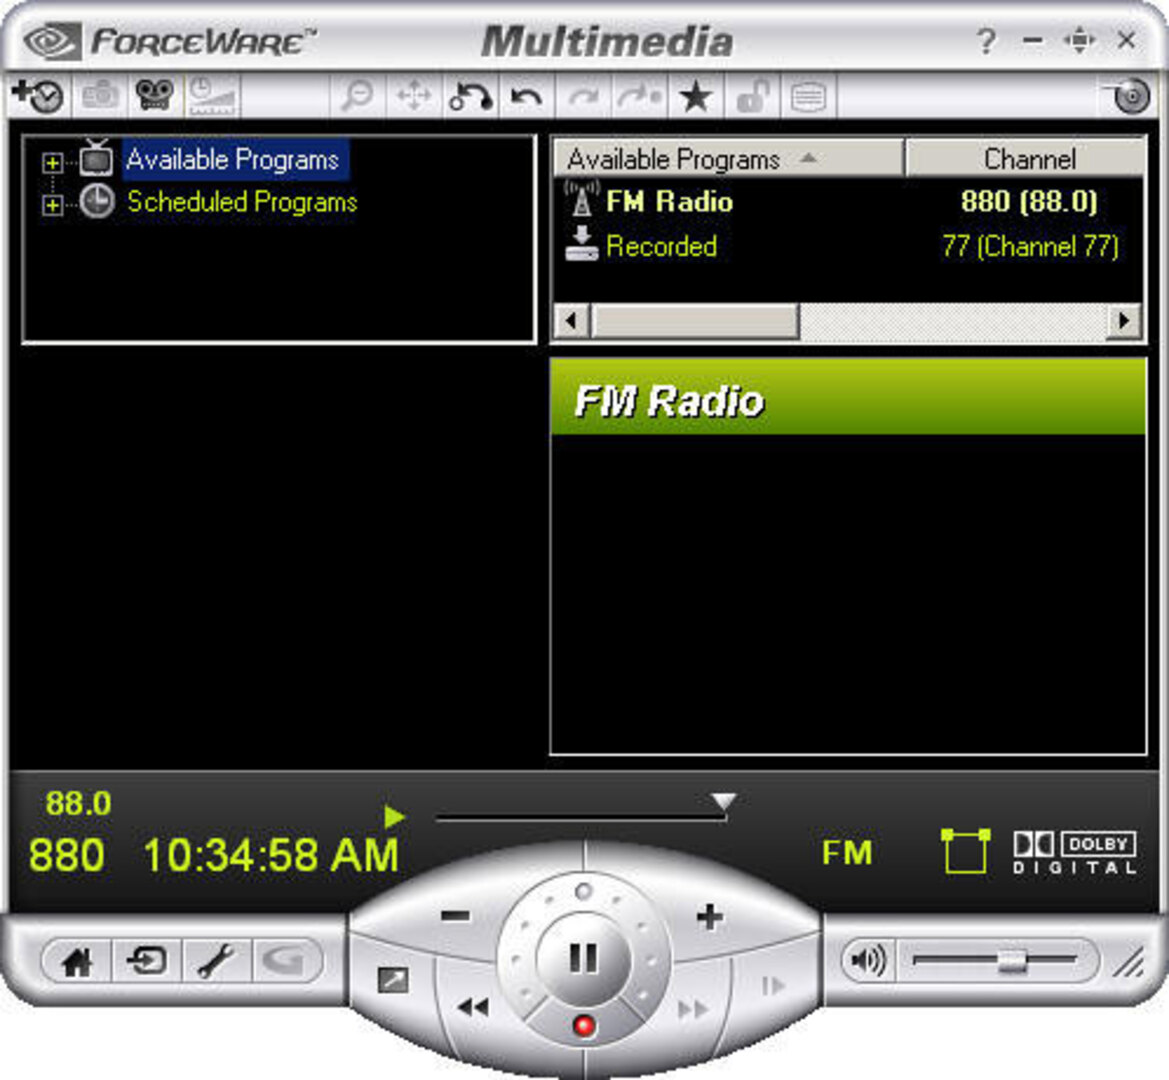Click the video camera record icon

154,95
